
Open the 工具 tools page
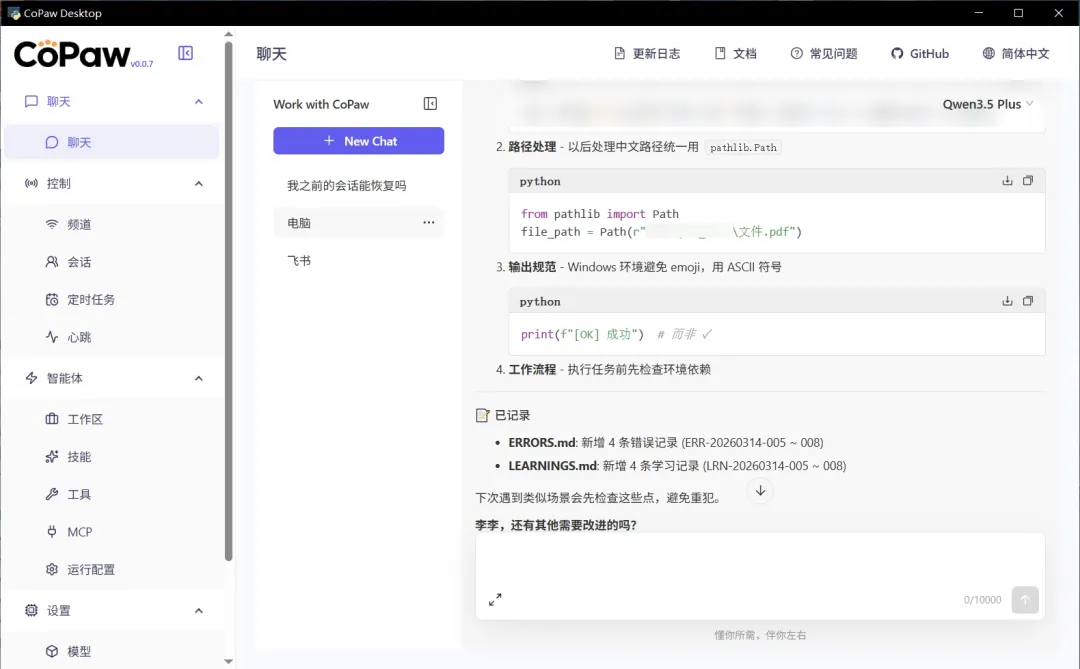point(112,494)
